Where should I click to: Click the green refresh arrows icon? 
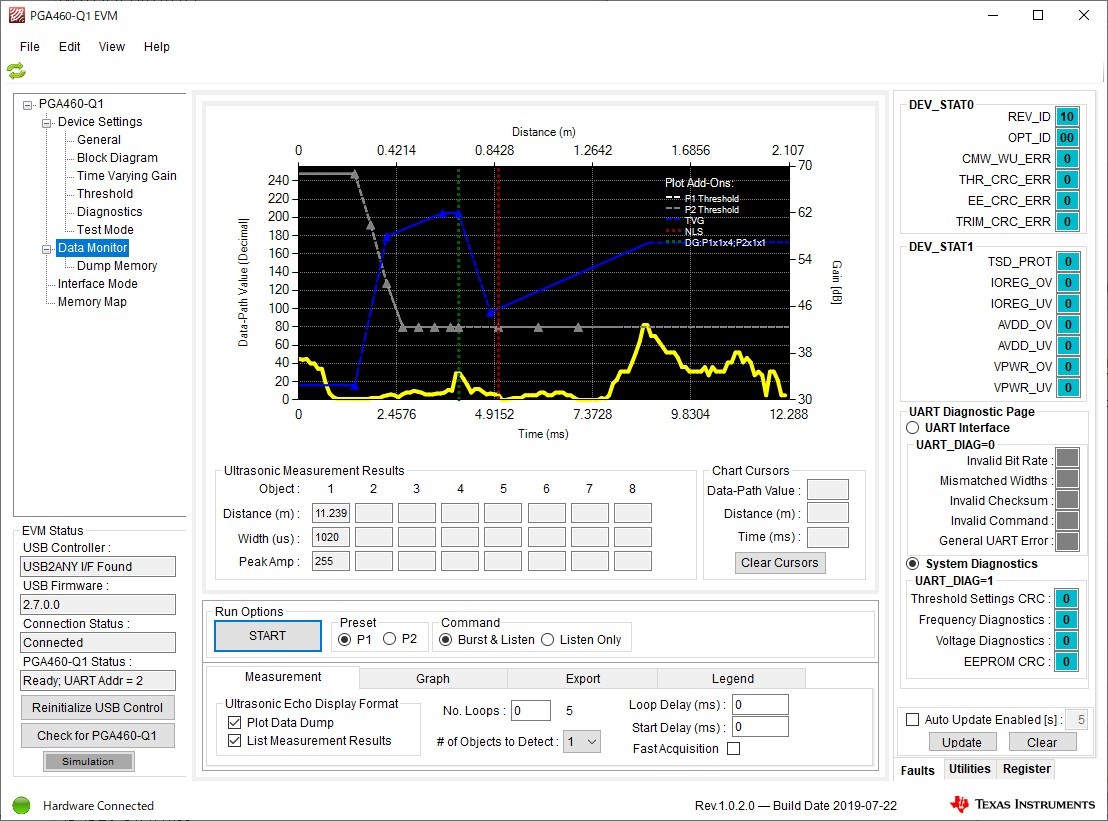[16, 71]
